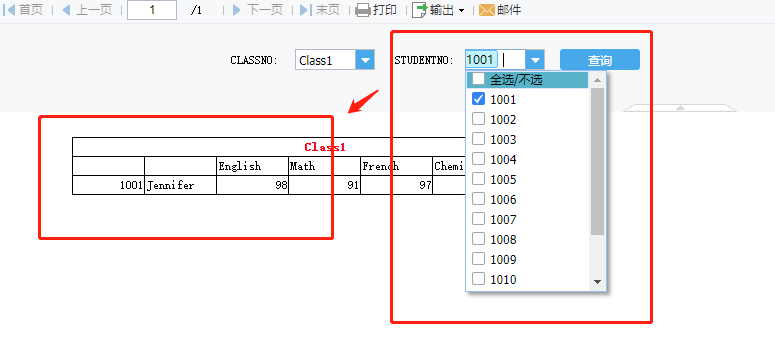The height and width of the screenshot is (360, 775).
Task: Click the envelope 邮件 icon
Action: [x=487, y=9]
